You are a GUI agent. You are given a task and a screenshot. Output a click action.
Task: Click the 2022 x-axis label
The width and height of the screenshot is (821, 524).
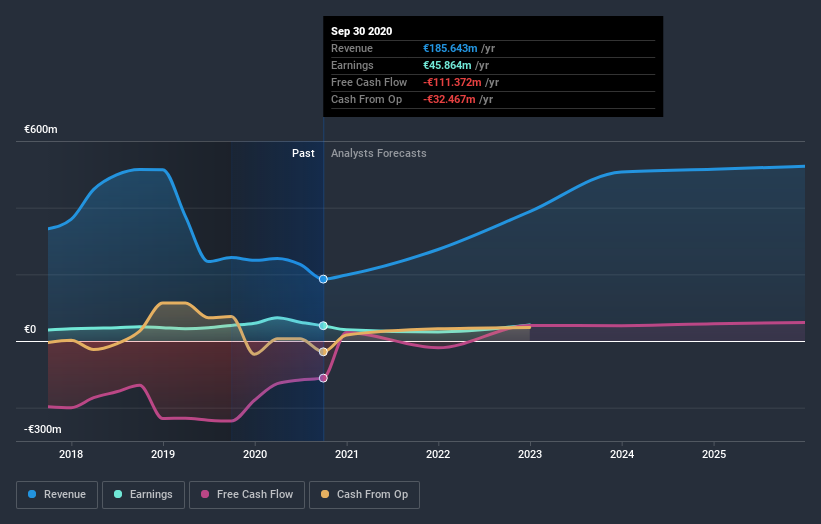tap(438, 454)
